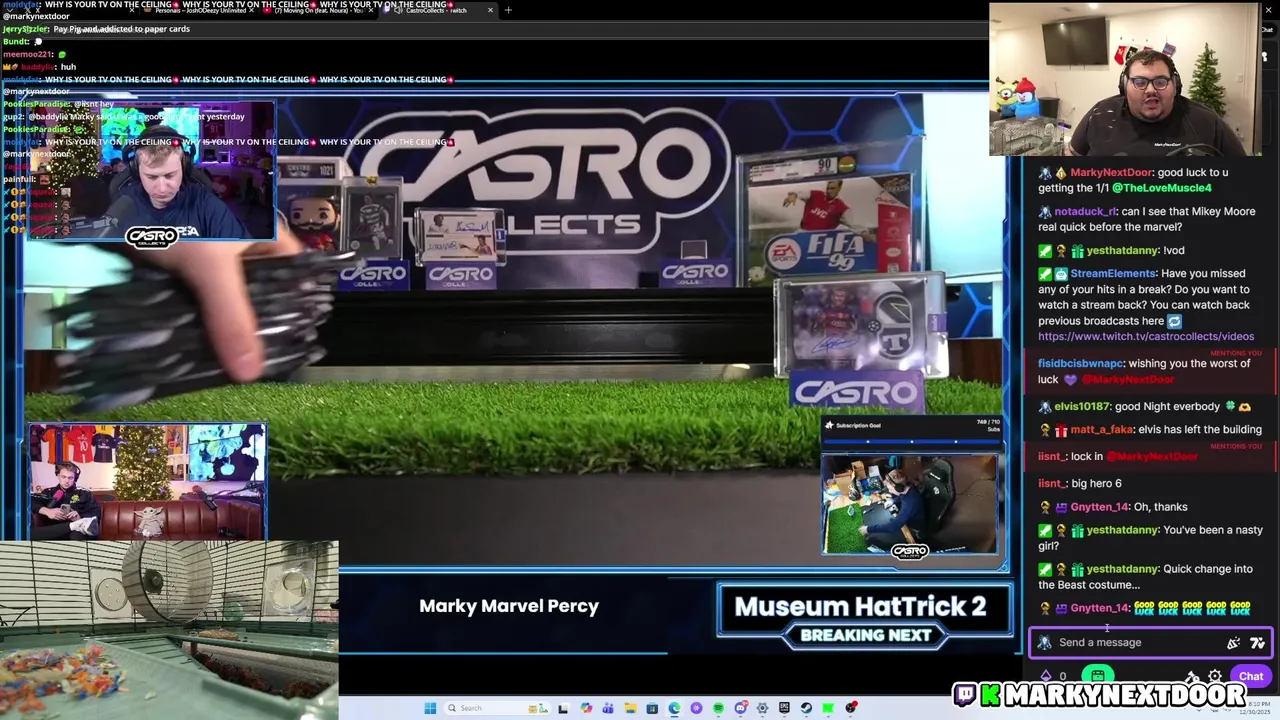Open the purple round app icon in taskbar
Image resolution: width=1280 pixels, height=720 pixels.
pos(696,708)
